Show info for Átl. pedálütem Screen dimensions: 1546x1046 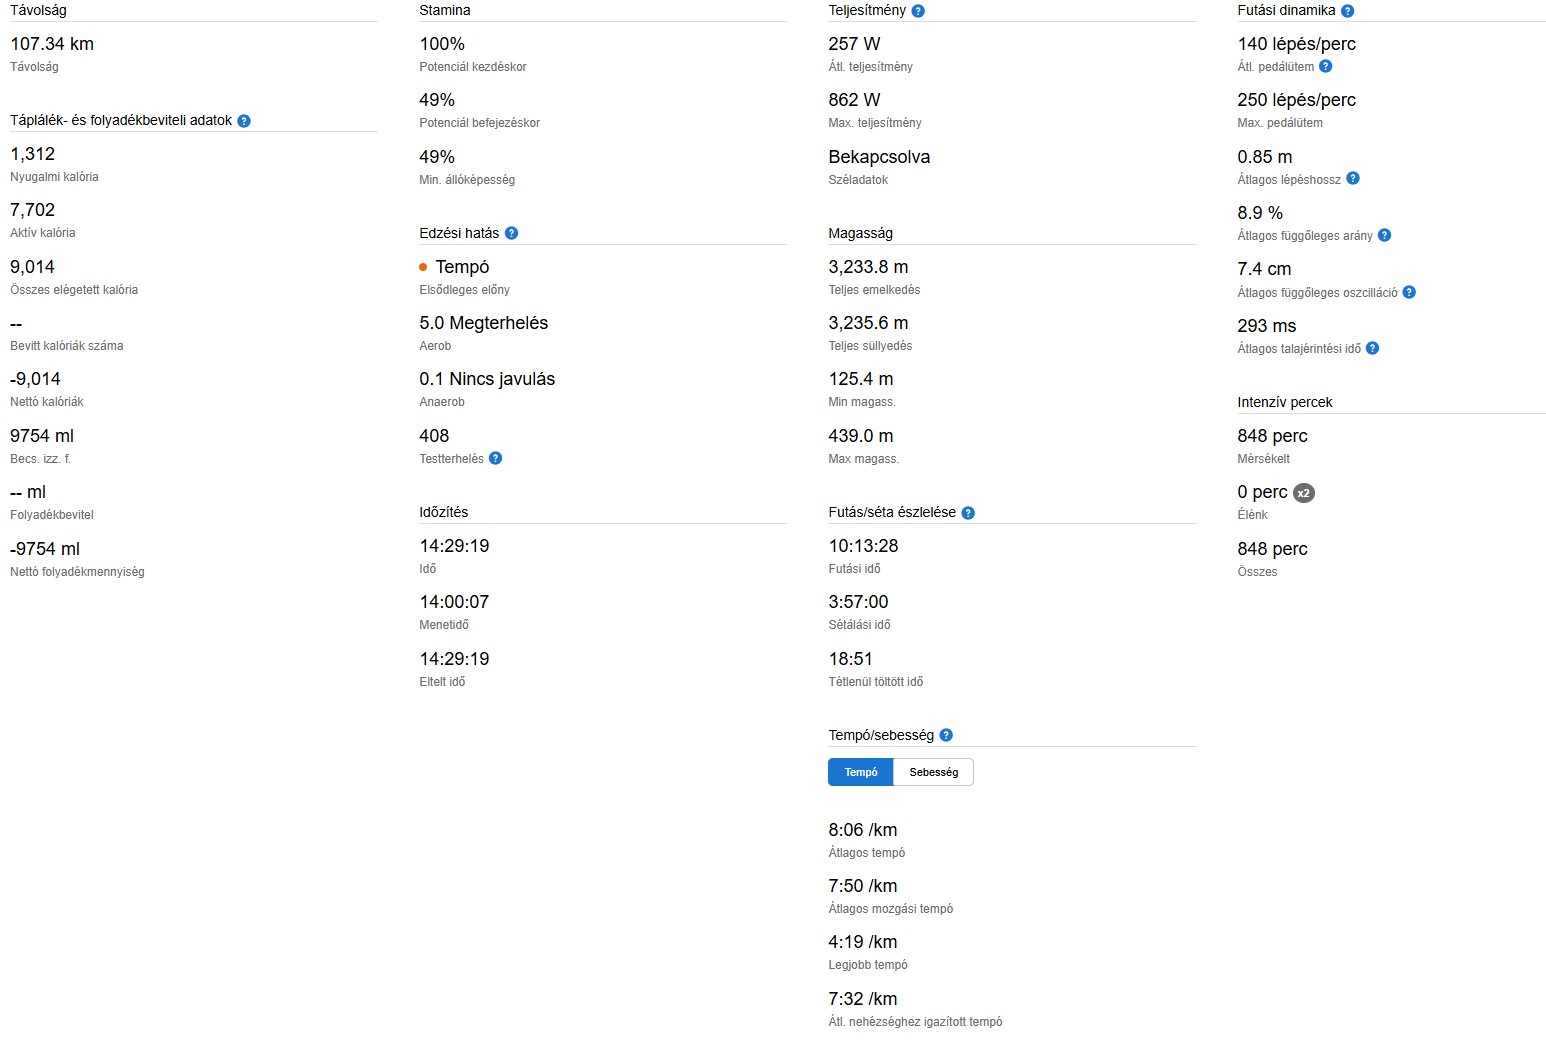[x=1325, y=67]
